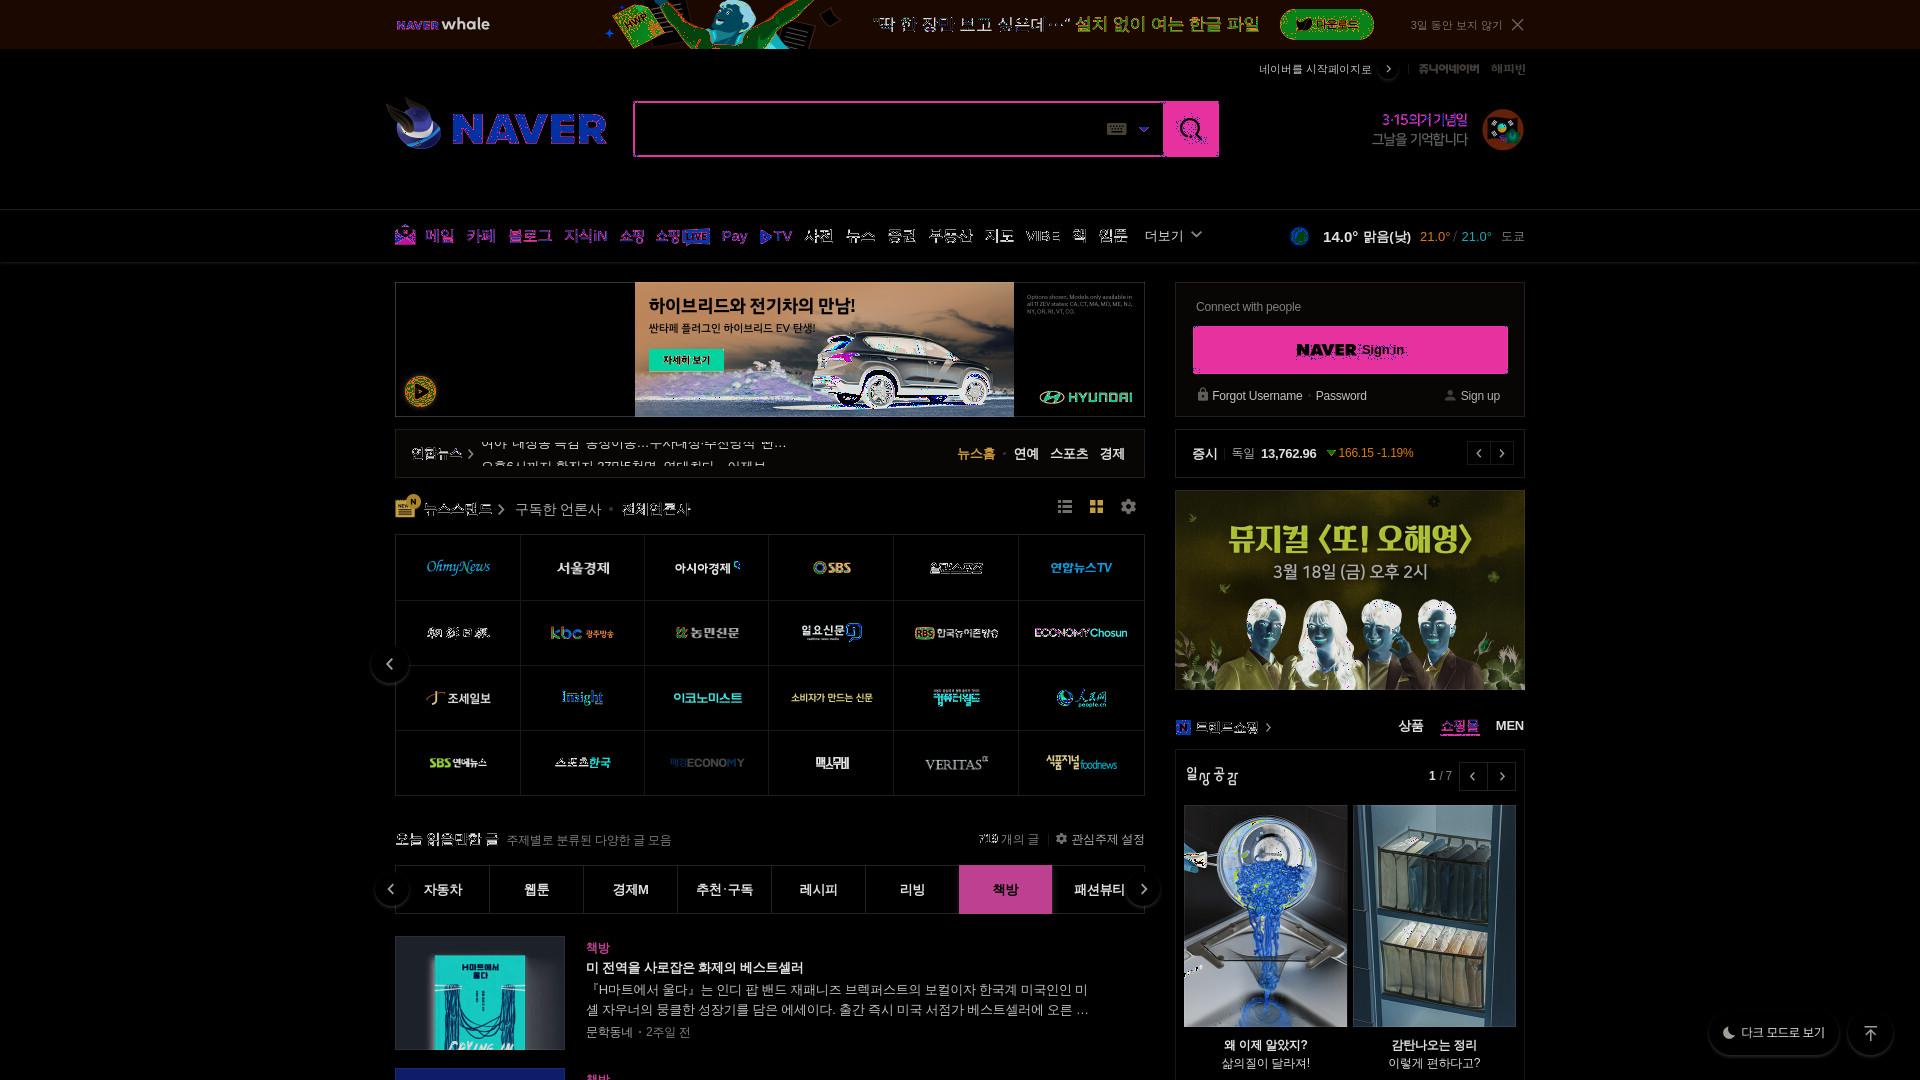Click the ECONOMYChosun logo

coord(1081,633)
